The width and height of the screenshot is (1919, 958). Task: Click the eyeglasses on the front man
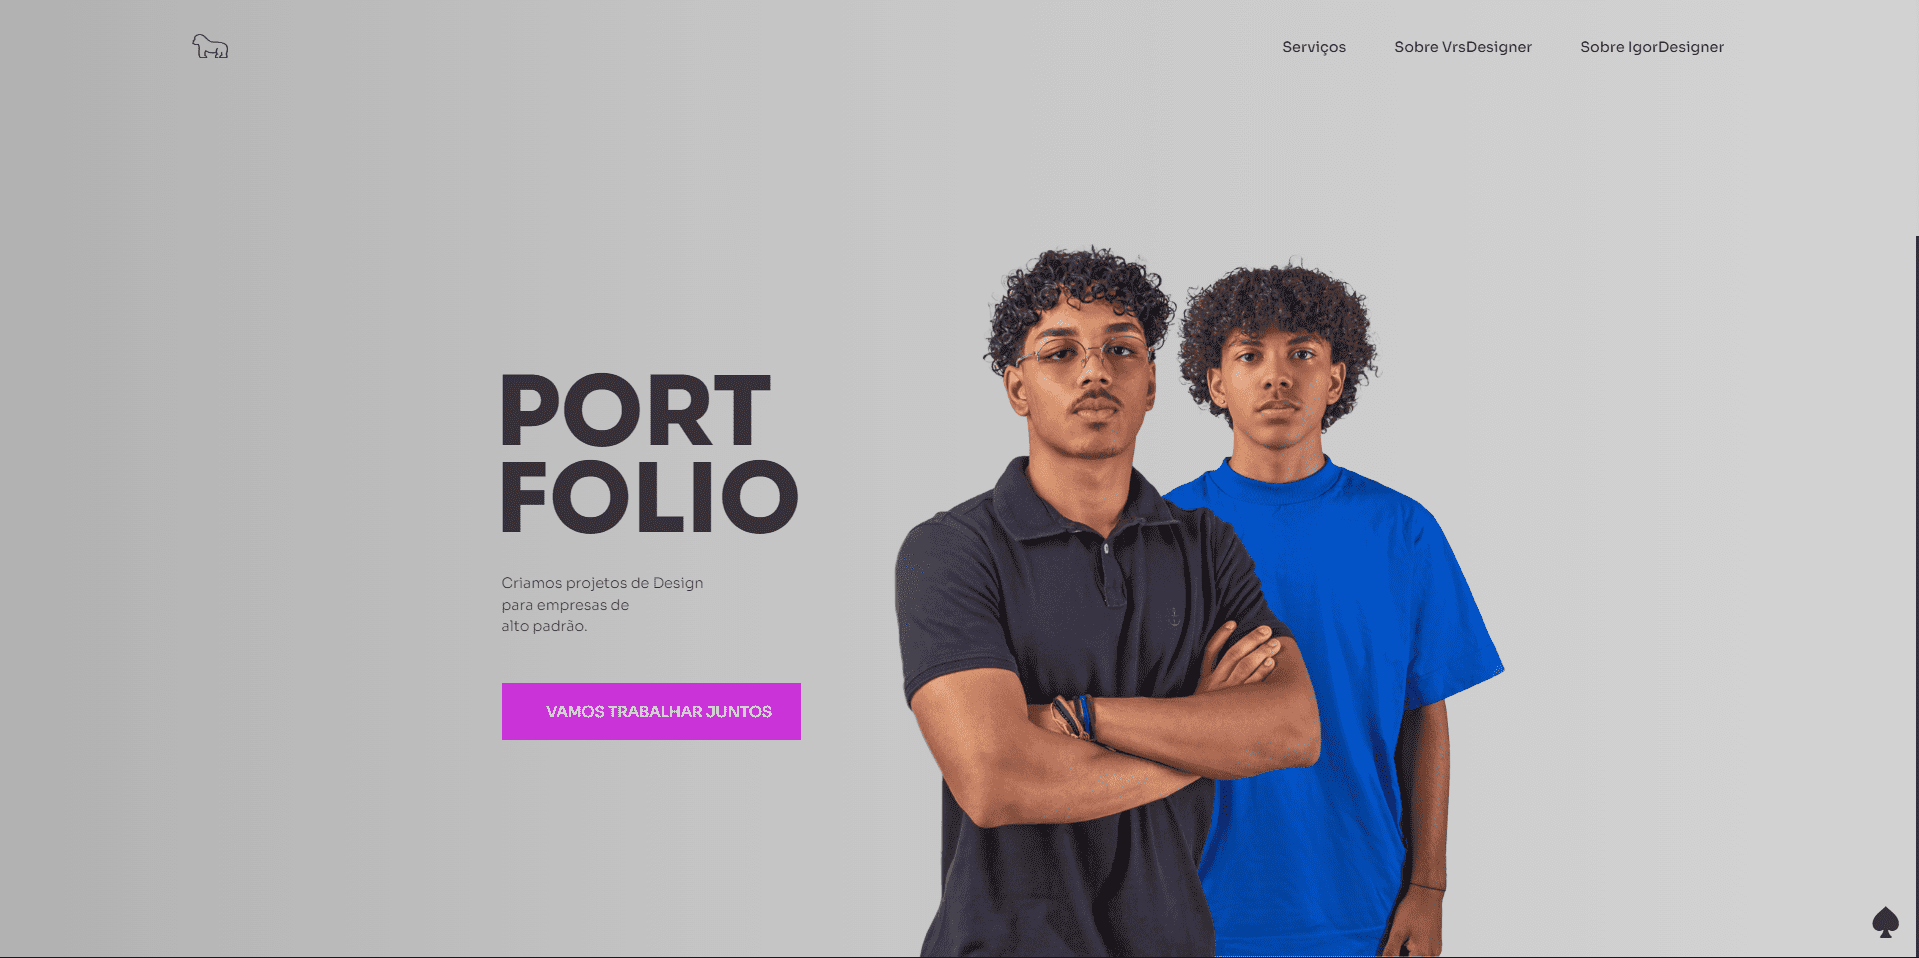(x=1083, y=354)
